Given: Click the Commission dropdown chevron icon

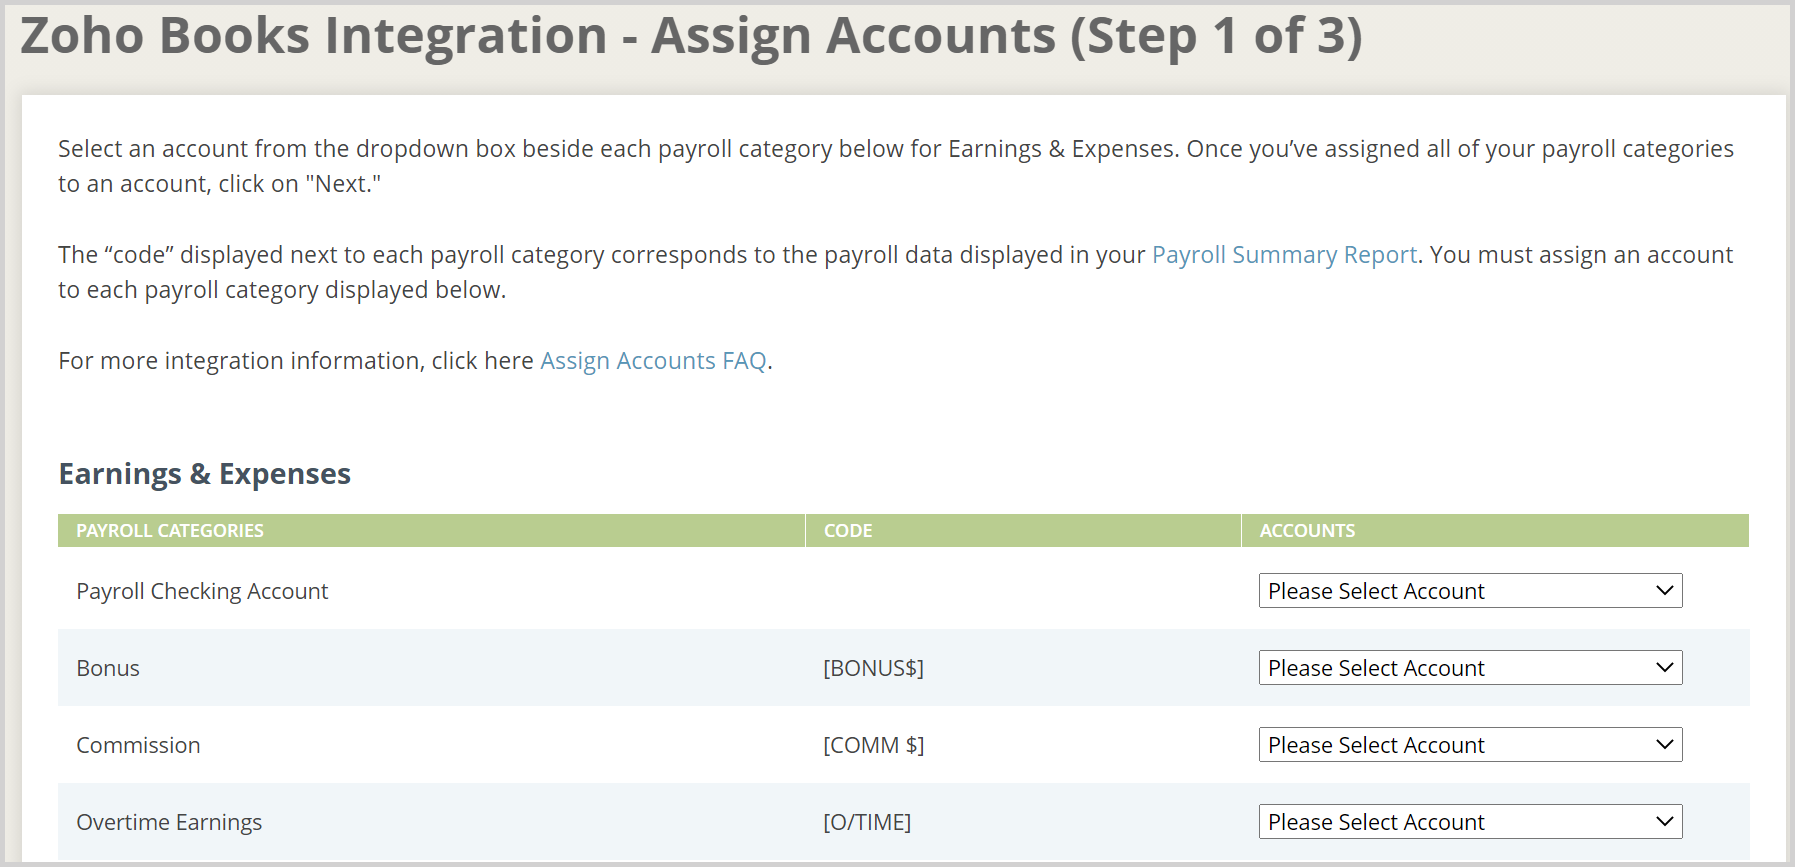Looking at the screenshot, I should click(1663, 744).
